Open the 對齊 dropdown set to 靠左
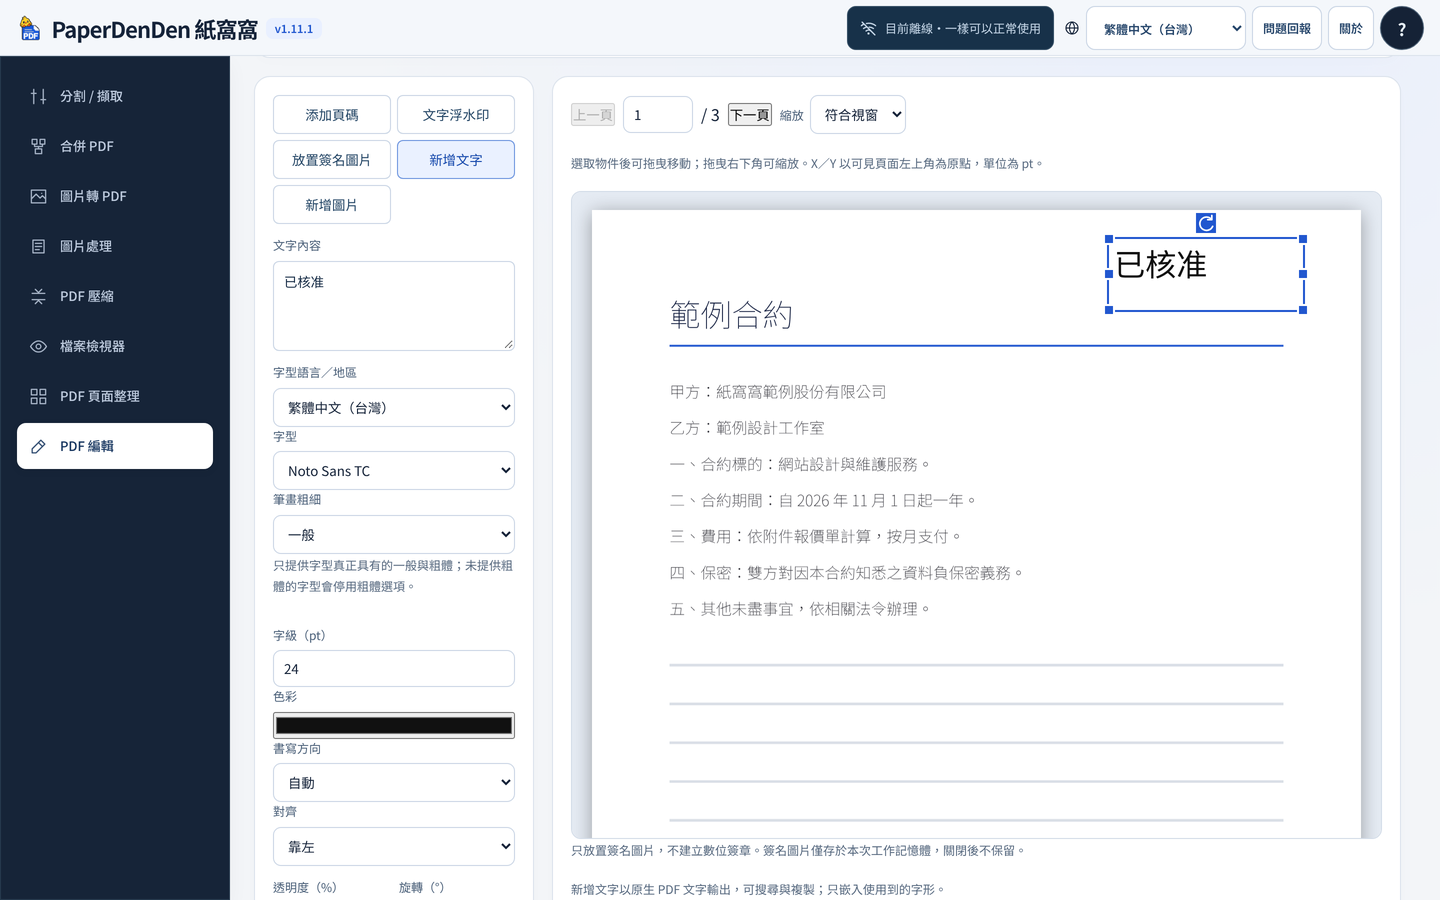This screenshot has height=900, width=1440. 394,846
